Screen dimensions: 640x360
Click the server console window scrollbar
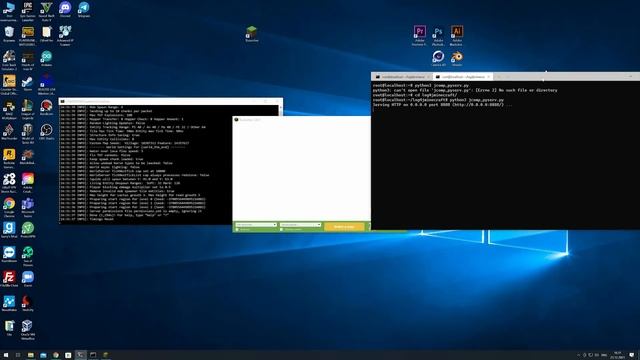click(280, 110)
